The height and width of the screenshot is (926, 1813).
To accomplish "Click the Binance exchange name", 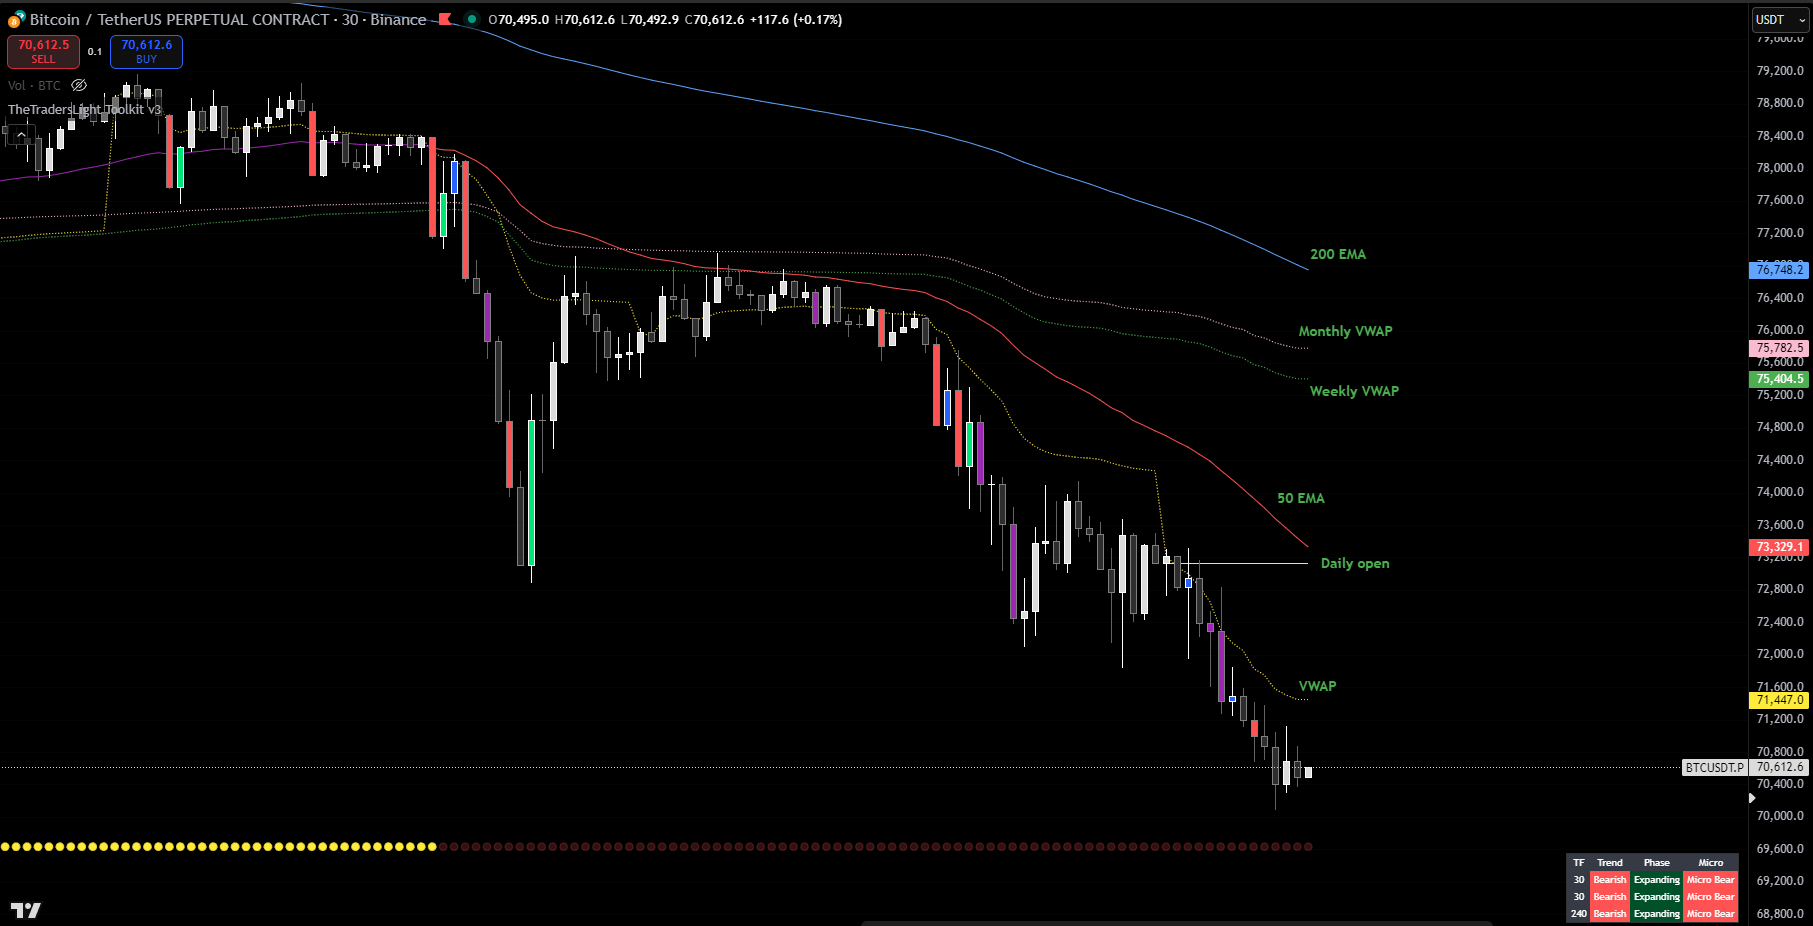I will point(397,19).
